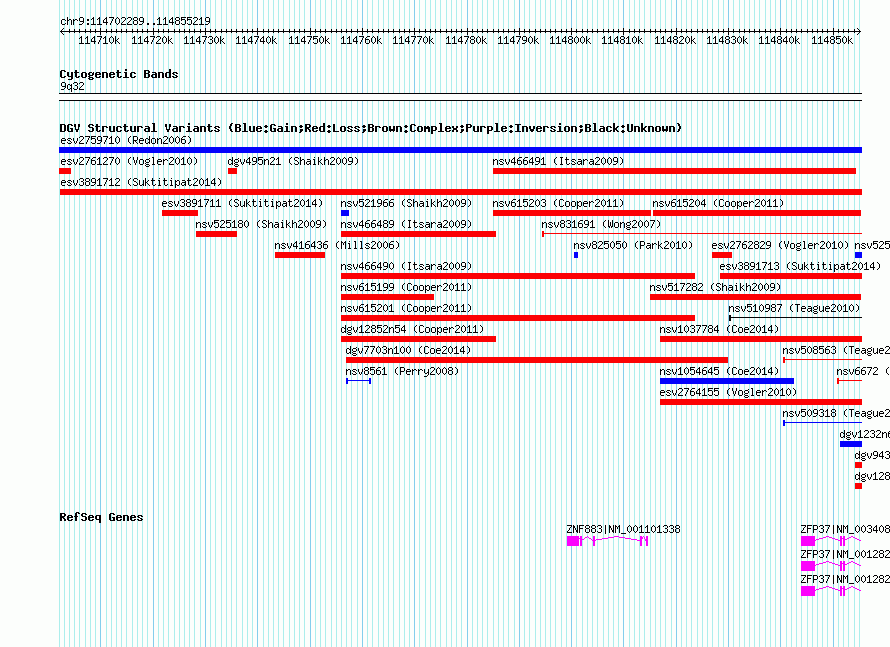Click dgv12852n54 (Cooper2011) variant label
Image resolution: width=890 pixels, height=647 pixels.
413,329
